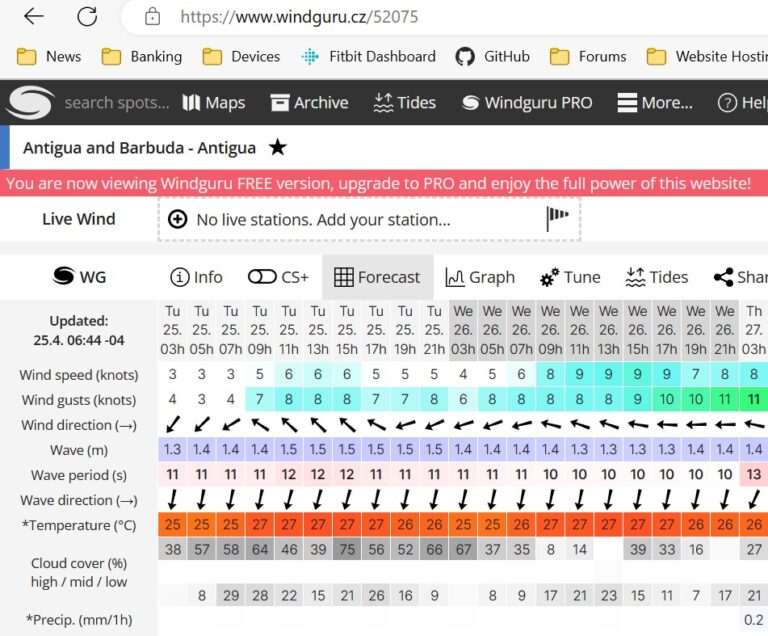Click the upgrade to PRO banner
Screen dimensions: 768x636
(x=378, y=183)
